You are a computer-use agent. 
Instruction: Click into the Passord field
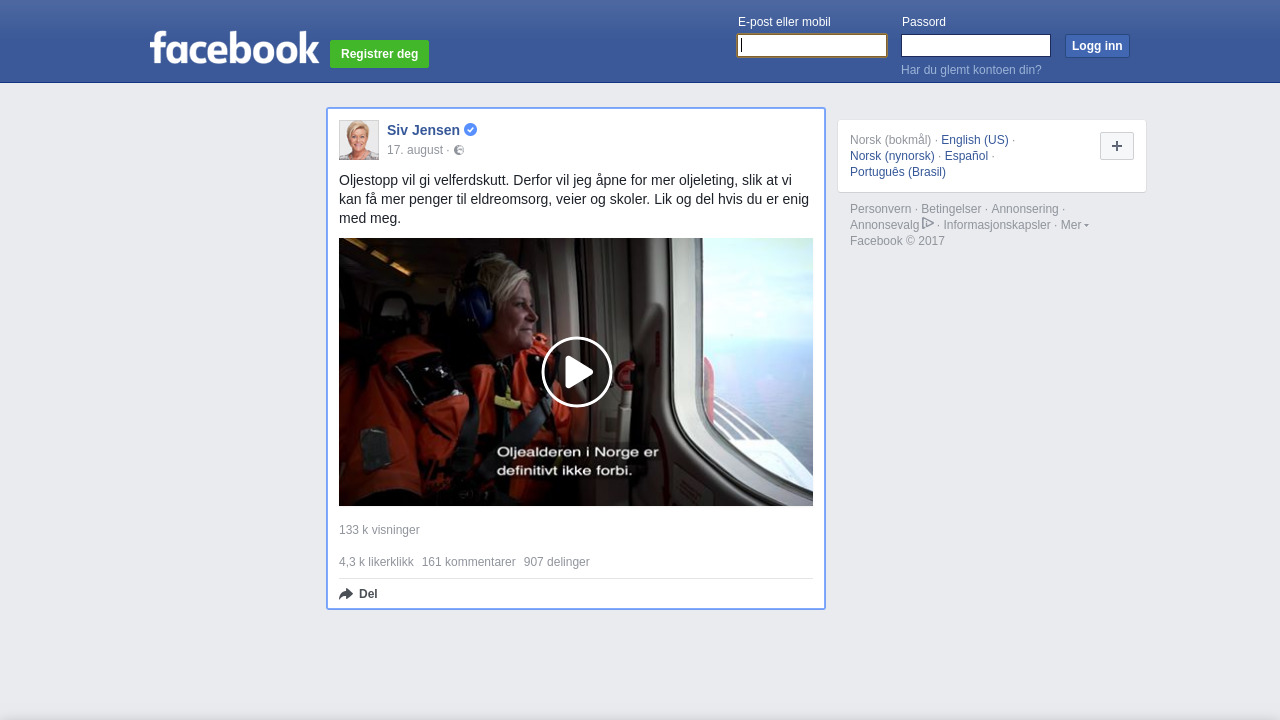pyautogui.click(x=975, y=46)
